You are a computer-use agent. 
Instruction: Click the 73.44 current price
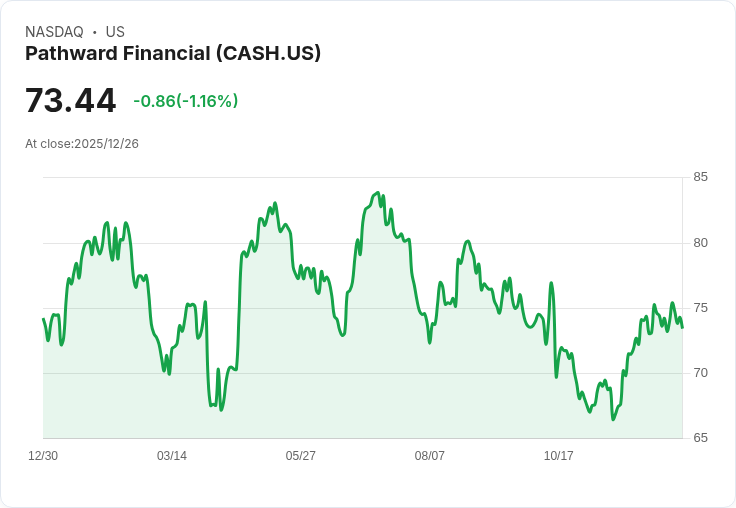click(70, 100)
